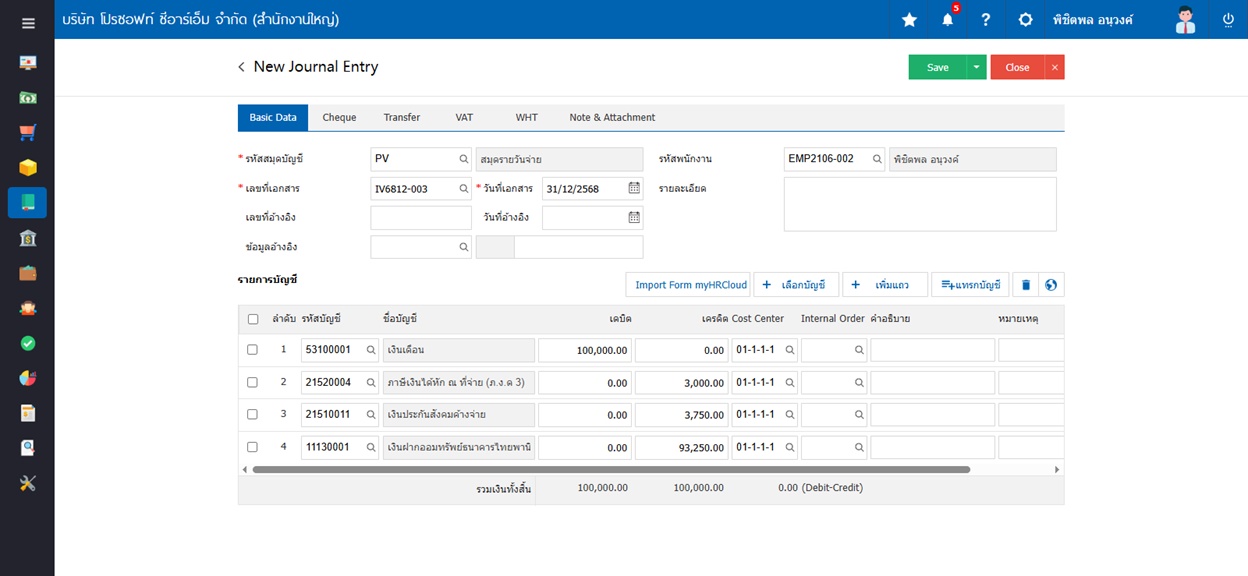Image resolution: width=1248 pixels, height=576 pixels.
Task: Click the รายละเอียด details text area
Action: pos(919,204)
